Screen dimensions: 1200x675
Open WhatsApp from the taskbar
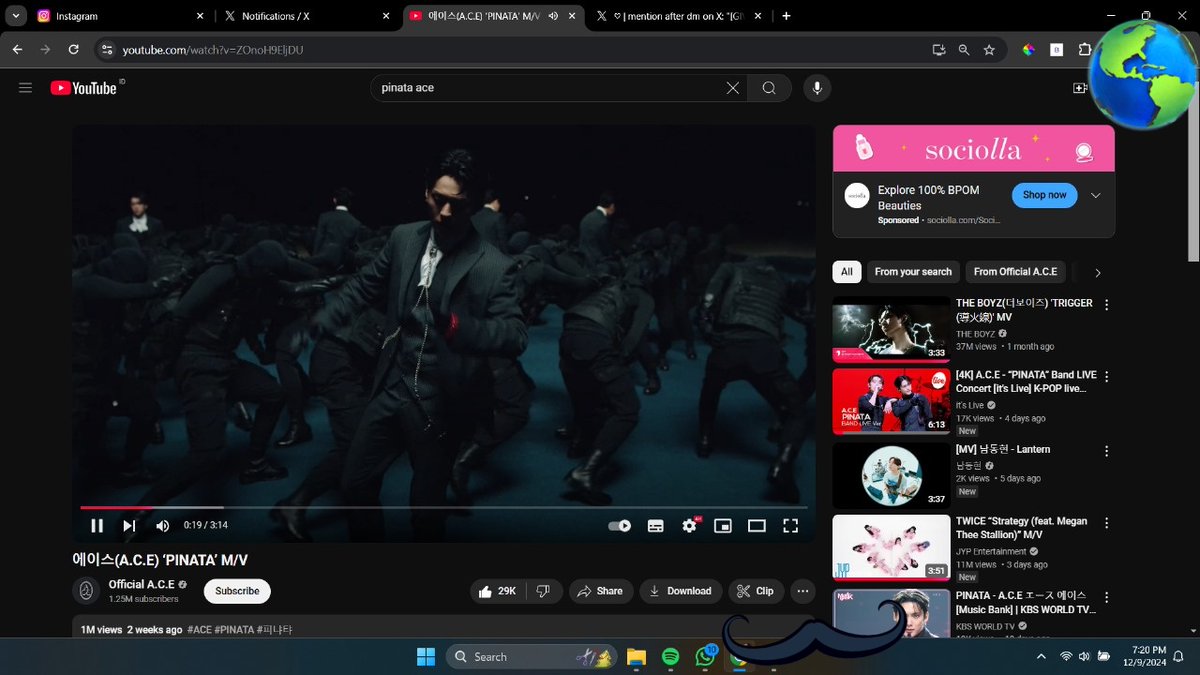[706, 657]
